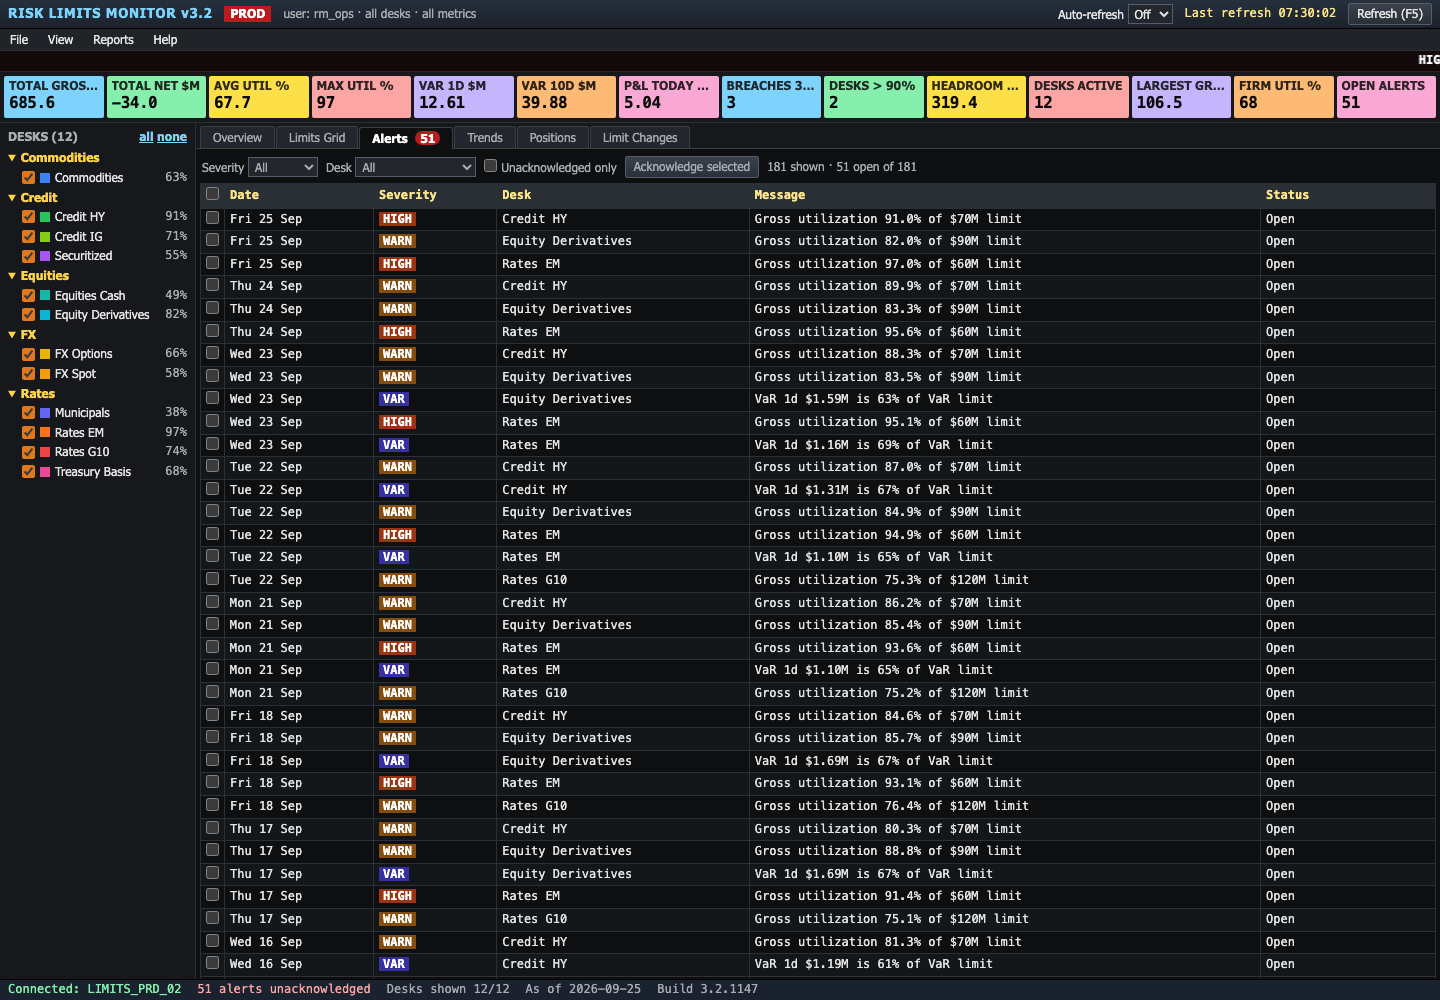Click the PROD environment badge
Viewport: 1440px width, 1000px height.
[248, 14]
